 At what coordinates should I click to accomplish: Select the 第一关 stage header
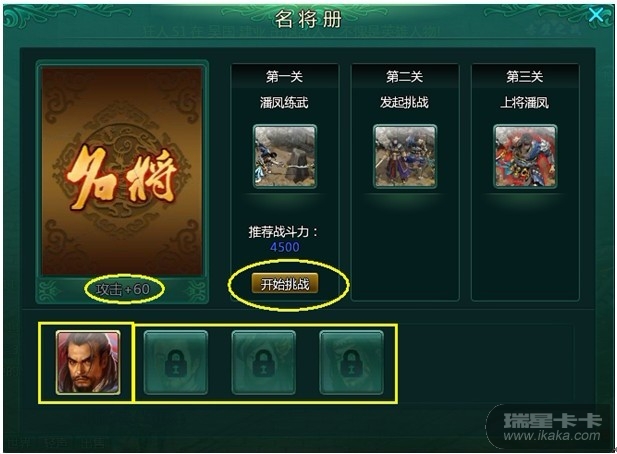[x=284, y=76]
